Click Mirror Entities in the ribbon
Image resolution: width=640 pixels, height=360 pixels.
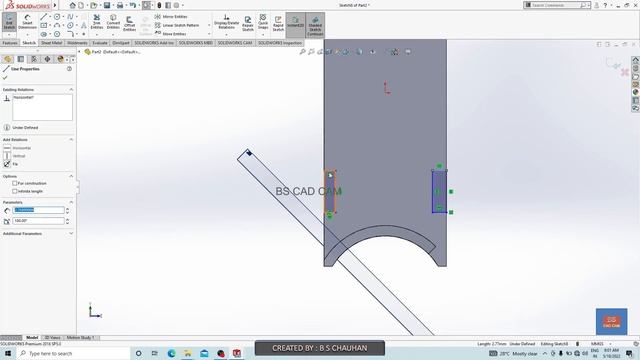pos(171,17)
